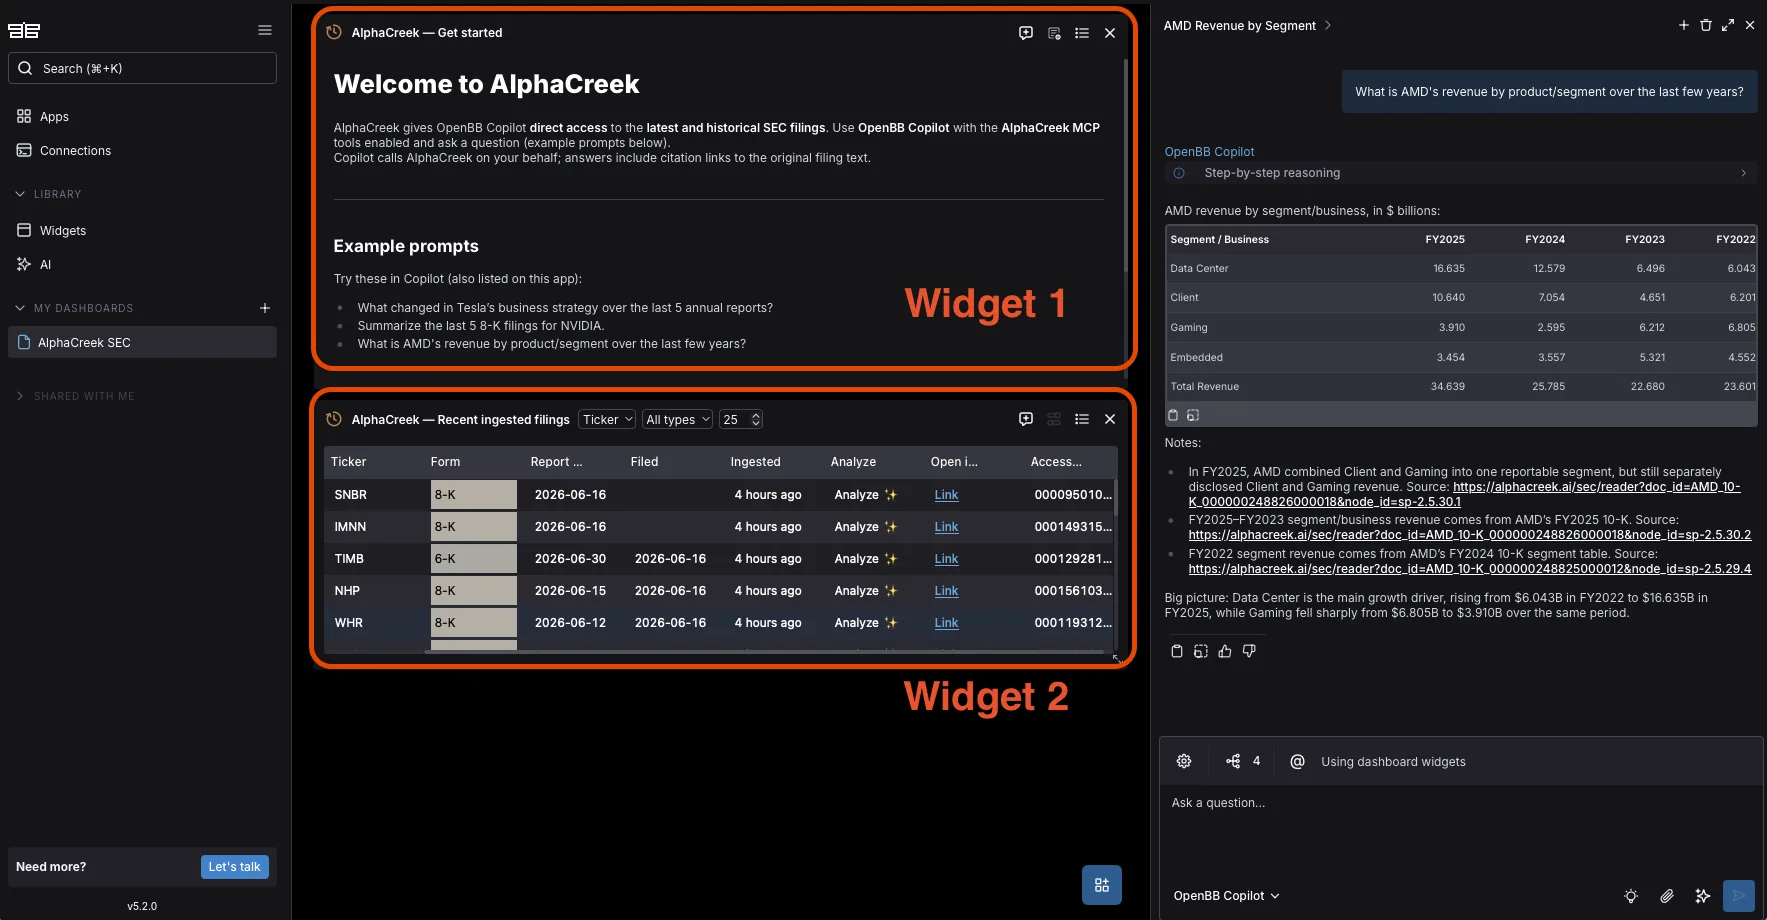1767x920 pixels.
Task: Close the Copilot chat panel
Action: click(x=1750, y=25)
